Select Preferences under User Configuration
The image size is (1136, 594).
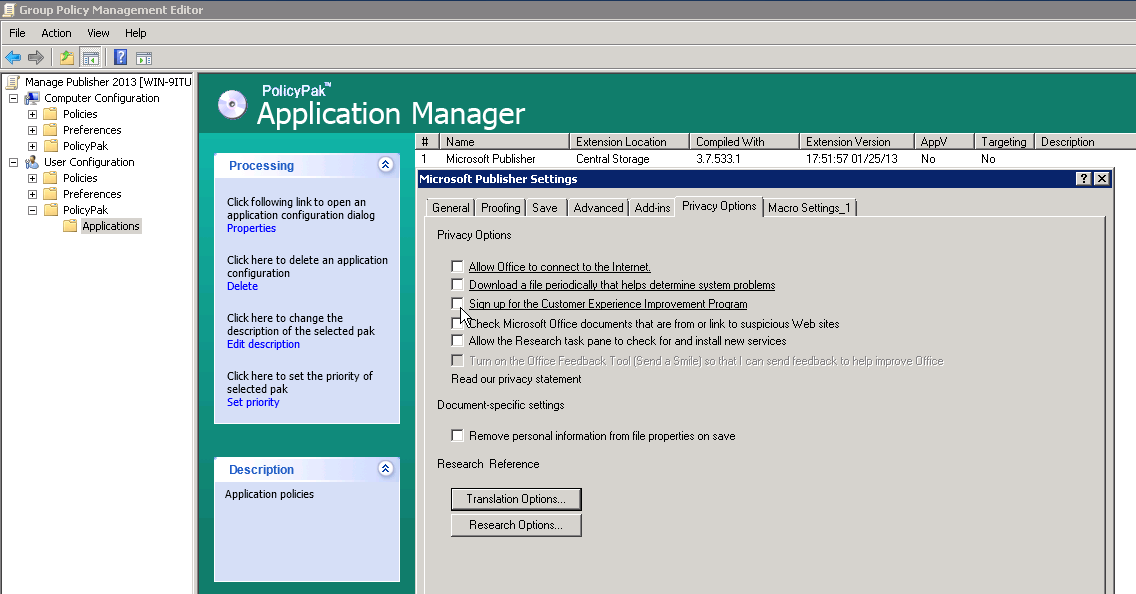(92, 194)
